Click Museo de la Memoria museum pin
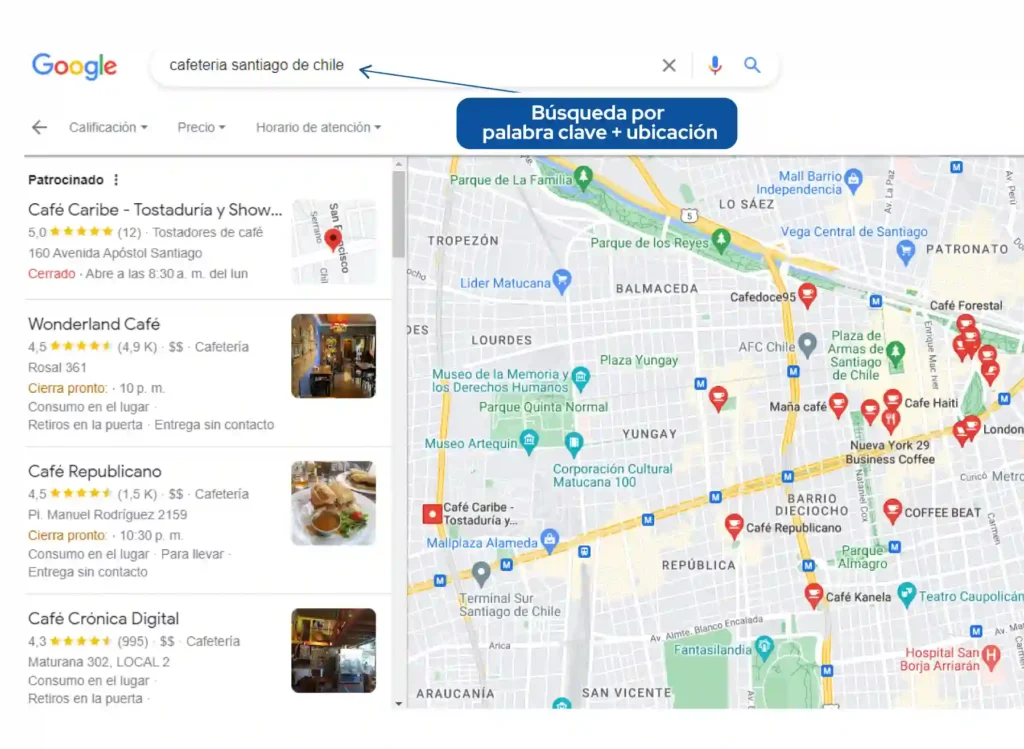This screenshot has height=749, width=1024. 581,378
